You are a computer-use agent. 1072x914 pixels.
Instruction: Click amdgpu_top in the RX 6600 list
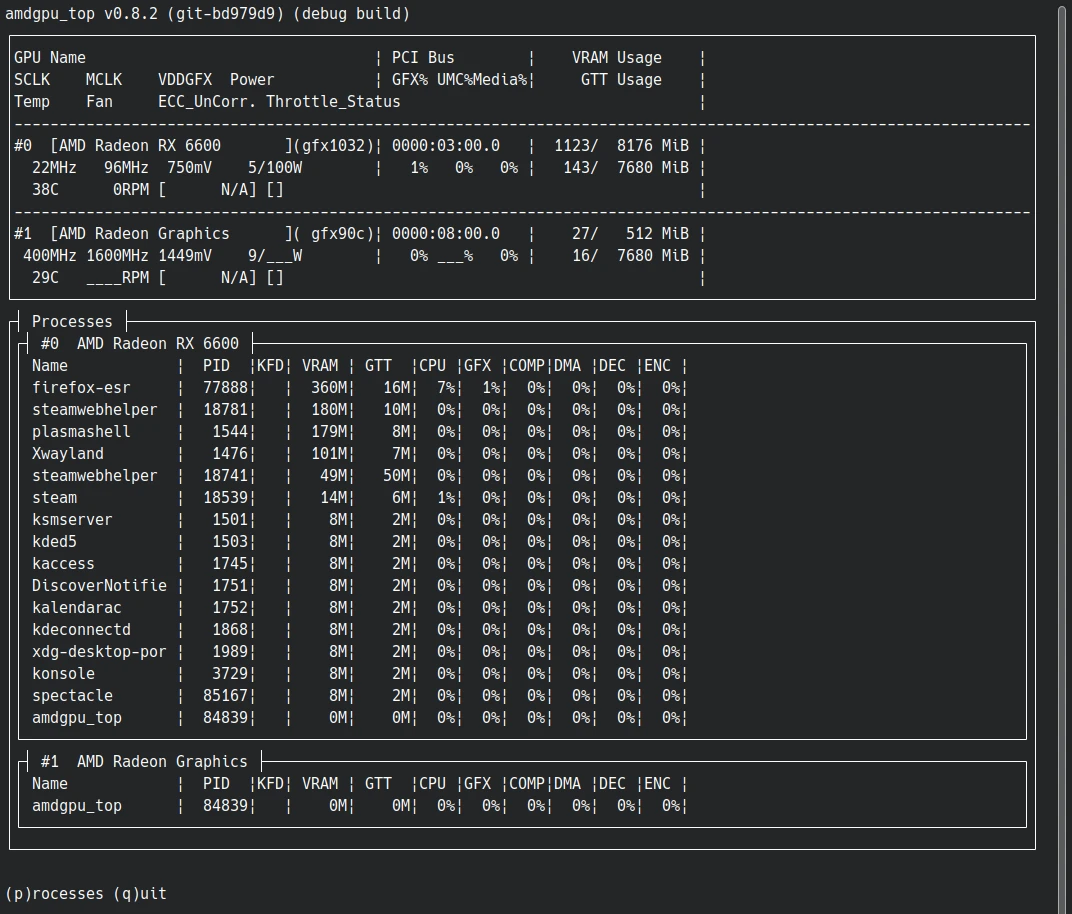(x=77, y=718)
